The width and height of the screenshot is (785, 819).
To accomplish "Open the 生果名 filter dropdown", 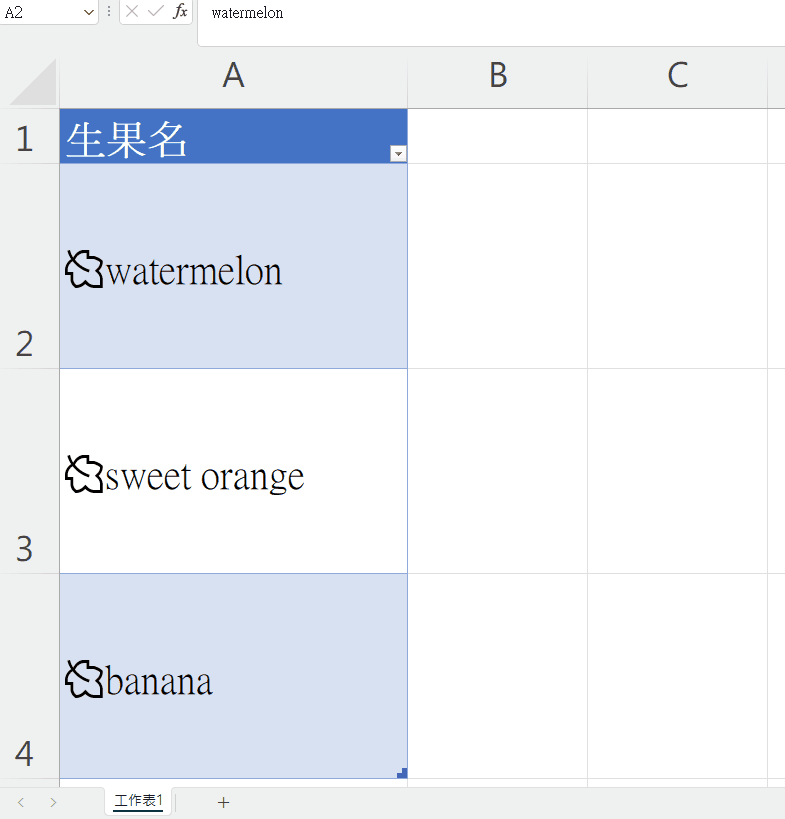I will tap(398, 154).
